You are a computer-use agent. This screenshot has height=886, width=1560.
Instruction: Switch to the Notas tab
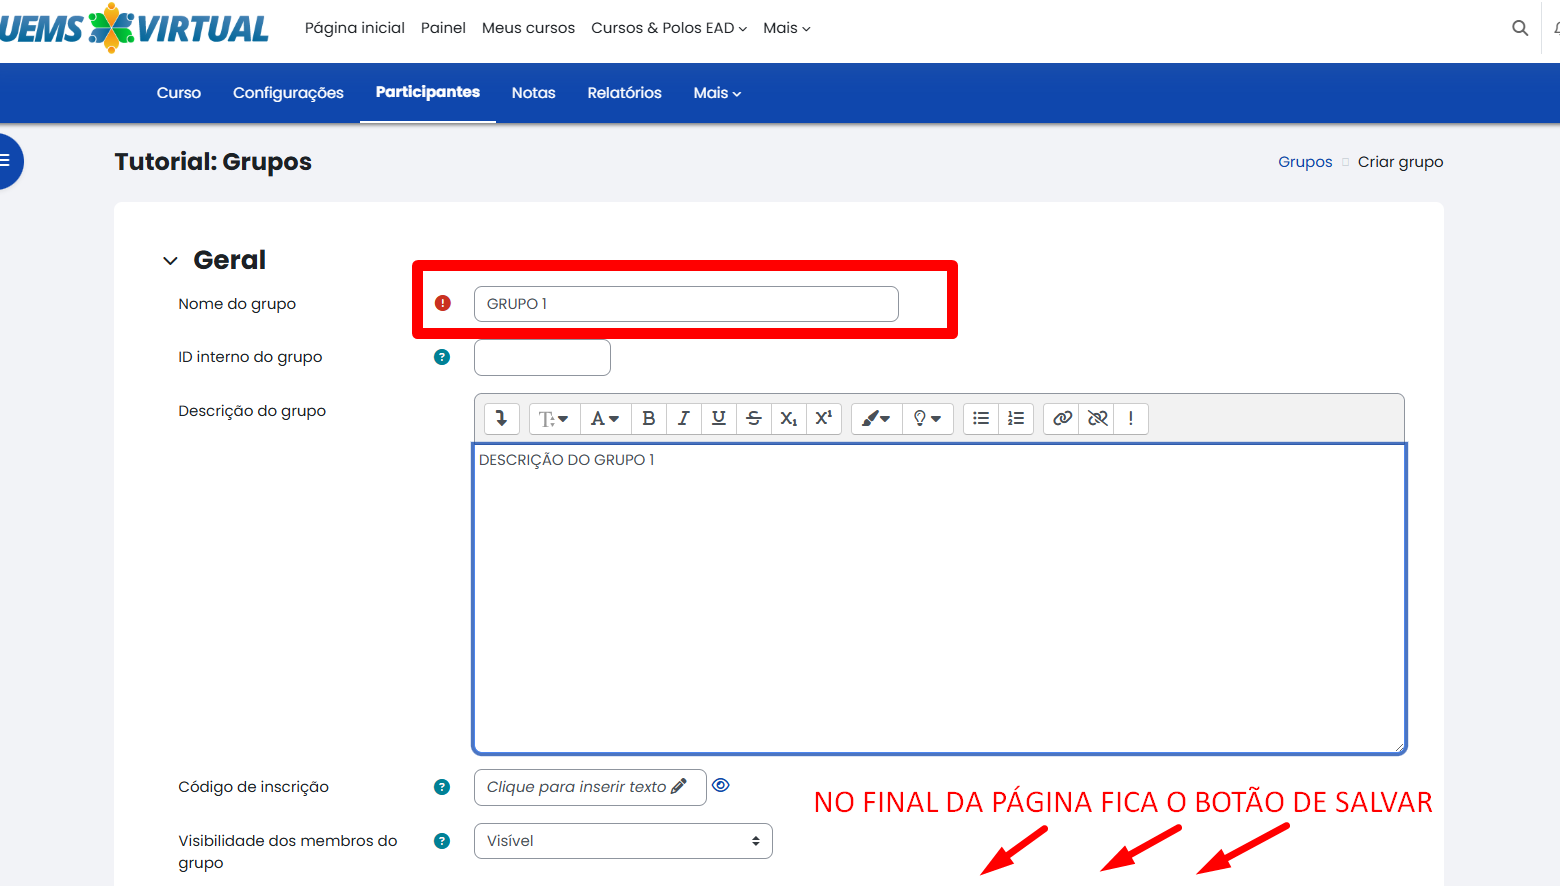click(533, 92)
